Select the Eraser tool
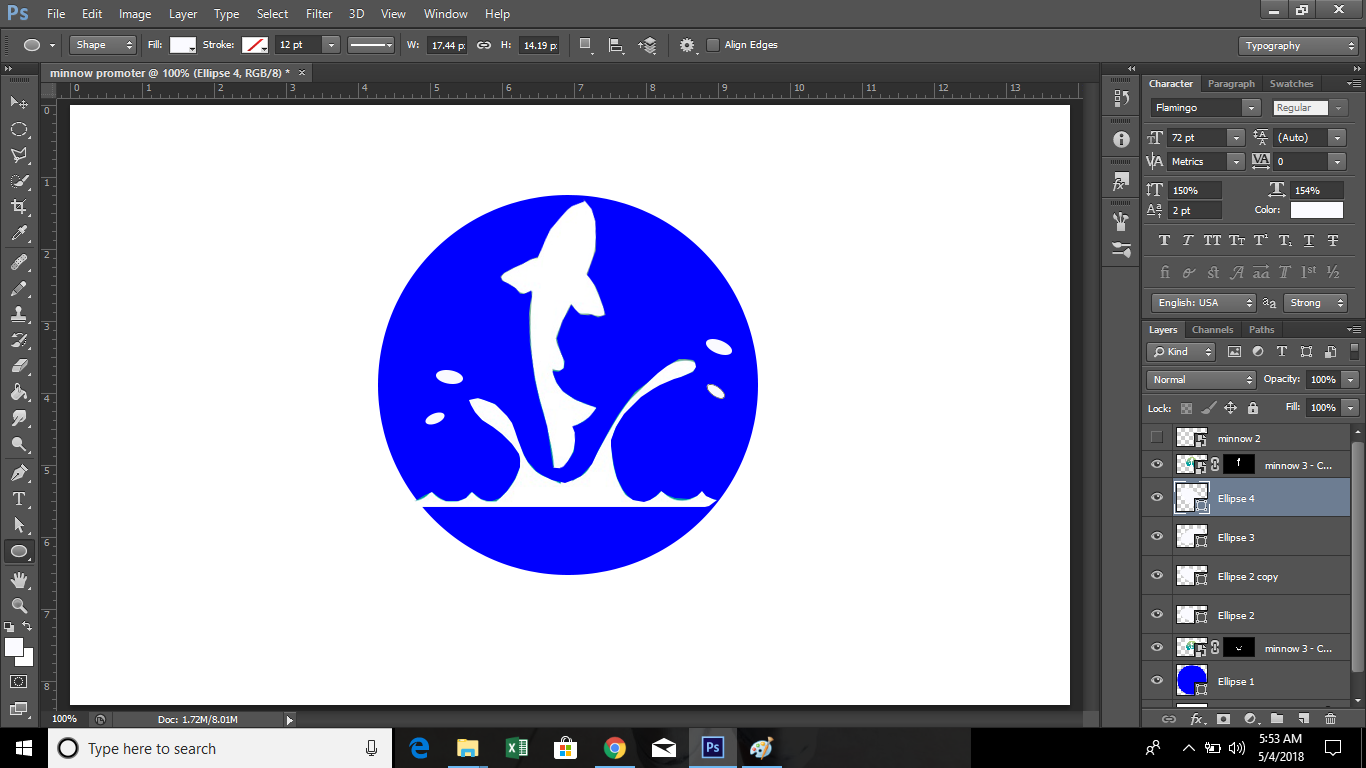This screenshot has height=768, width=1366. pyautogui.click(x=19, y=366)
